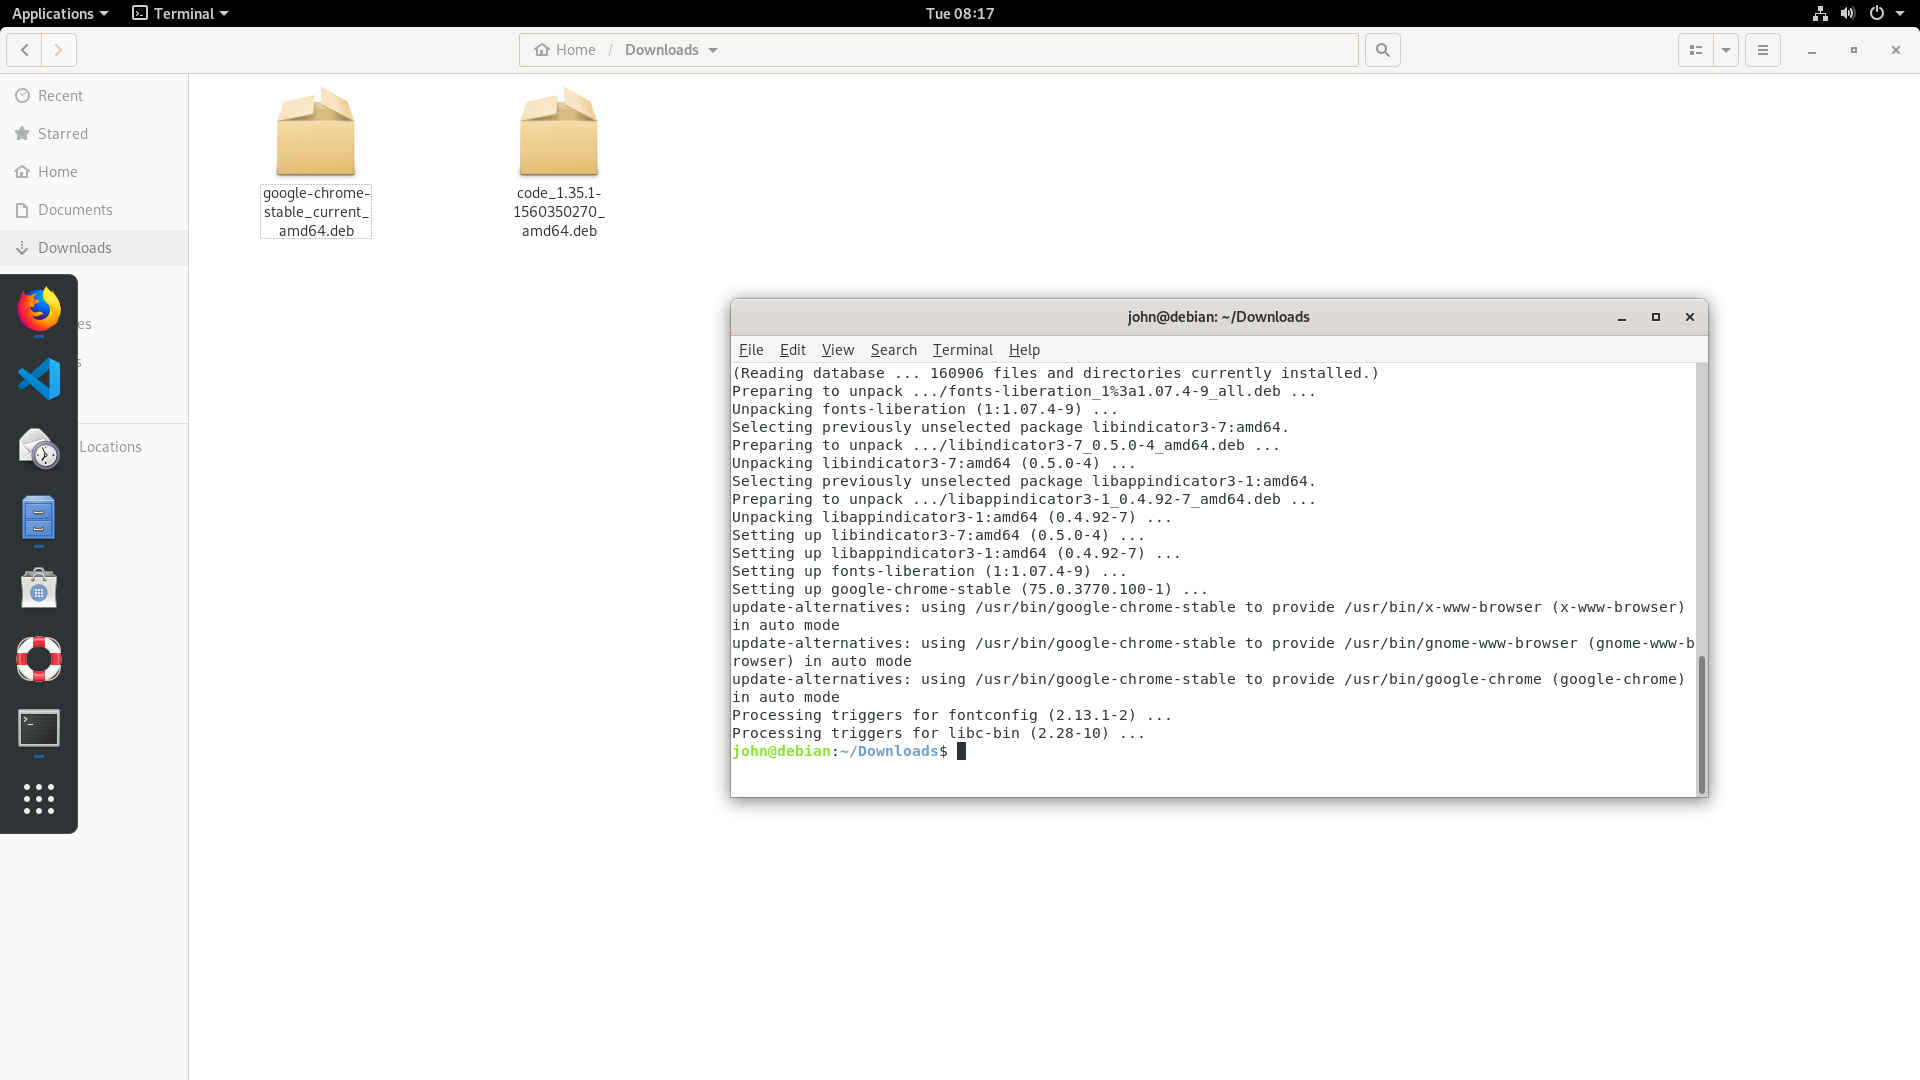The image size is (1920, 1080).
Task: Open terminal Search menu
Action: point(894,350)
